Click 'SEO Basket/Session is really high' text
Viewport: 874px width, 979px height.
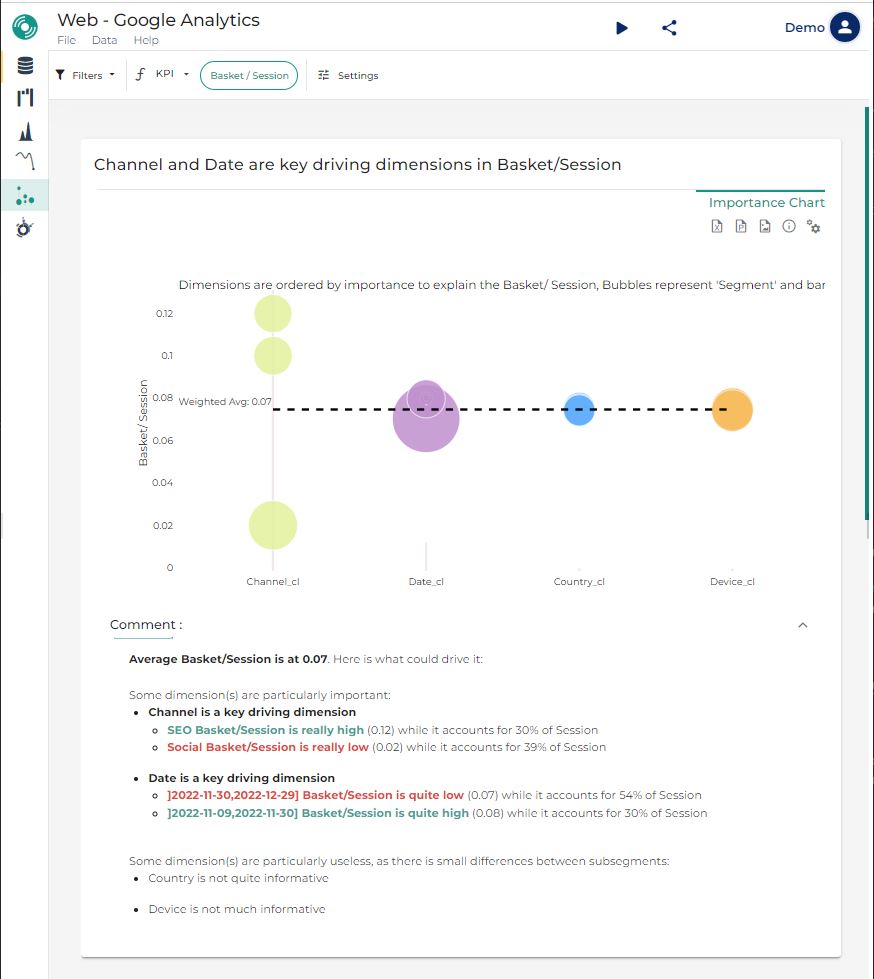[x=265, y=730]
